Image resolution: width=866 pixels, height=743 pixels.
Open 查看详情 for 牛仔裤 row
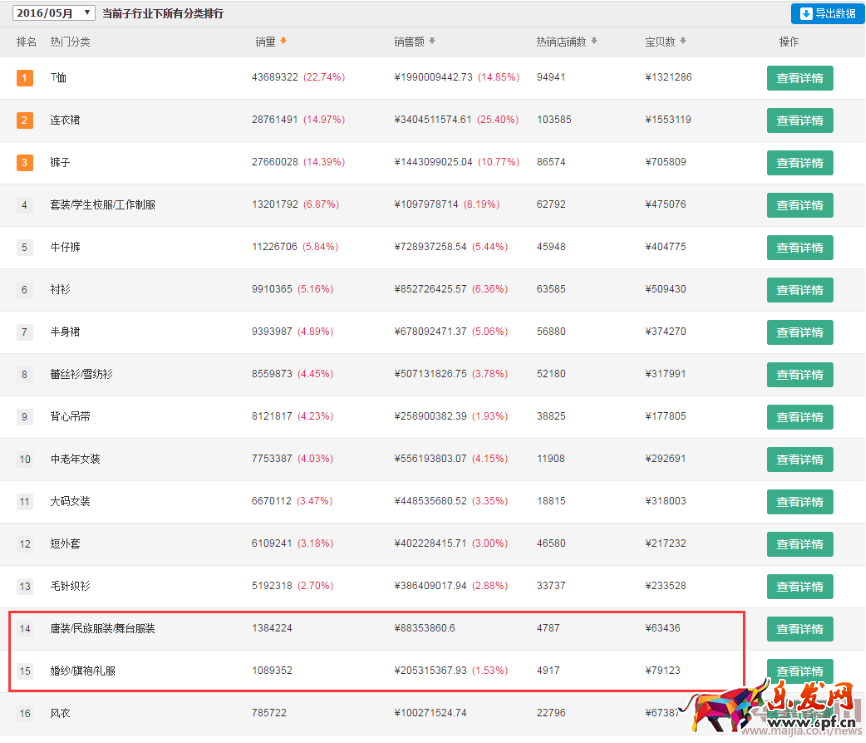click(x=799, y=247)
